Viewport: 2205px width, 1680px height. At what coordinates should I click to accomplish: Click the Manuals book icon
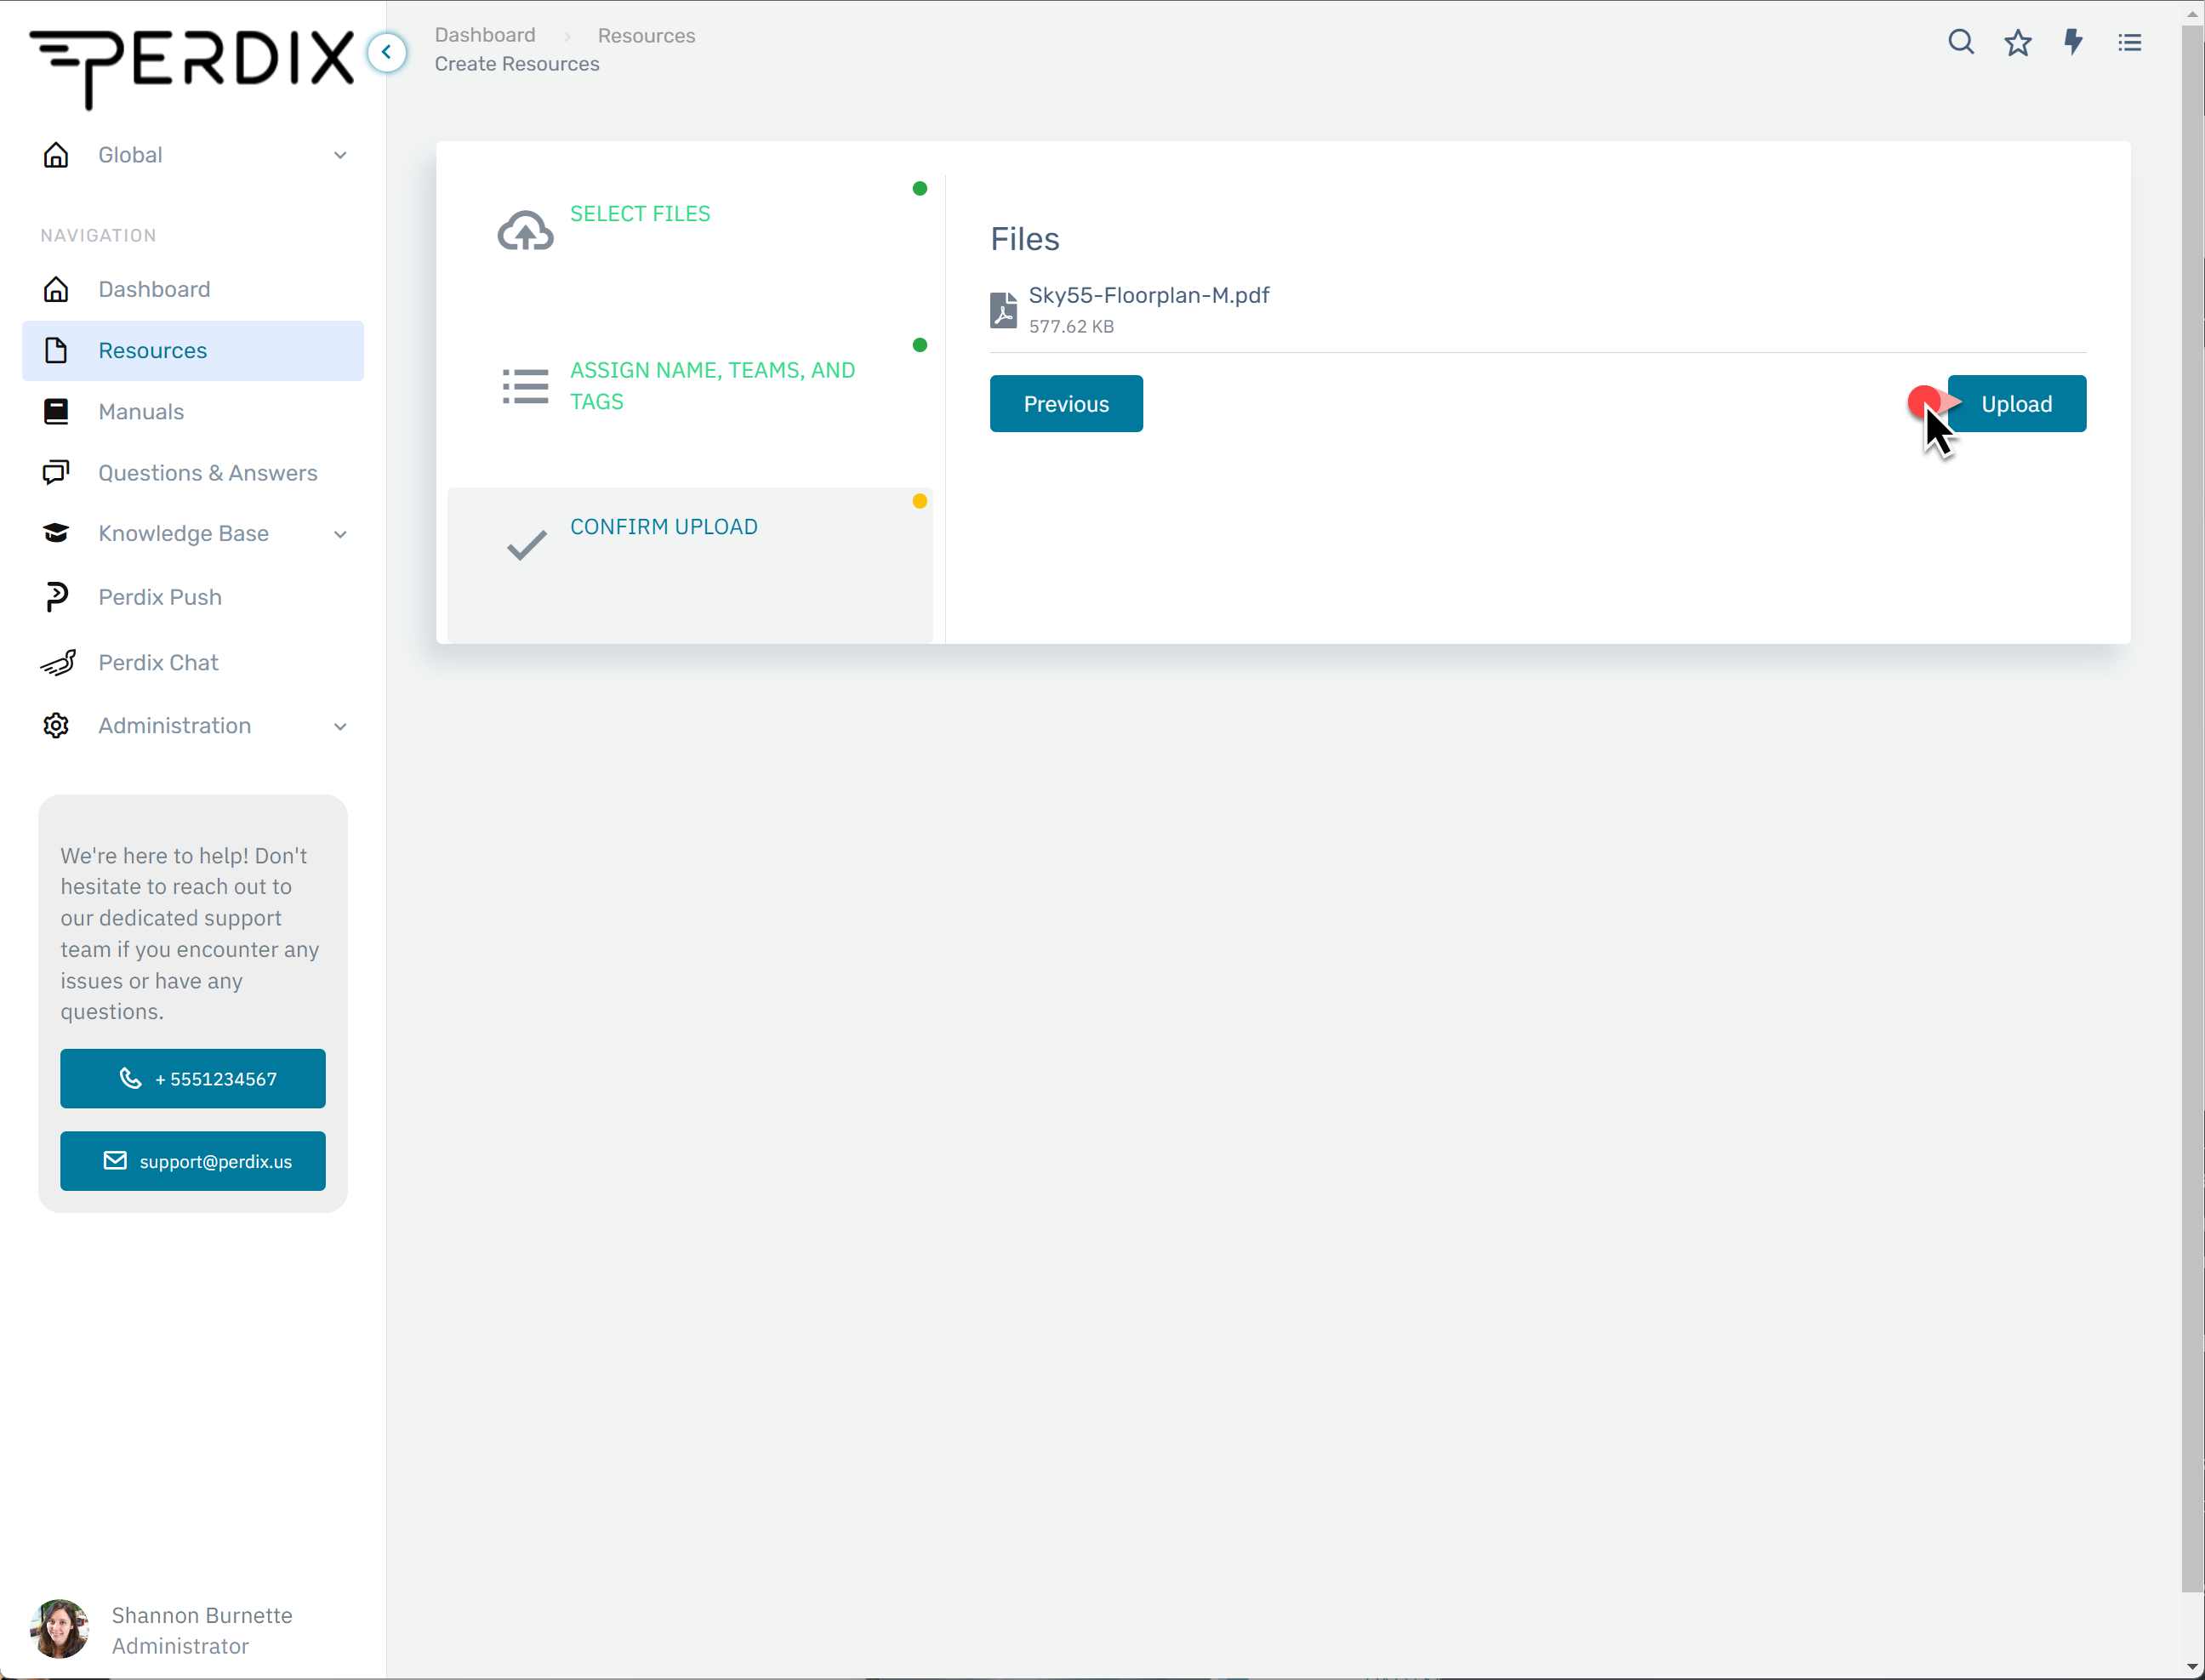tap(56, 411)
